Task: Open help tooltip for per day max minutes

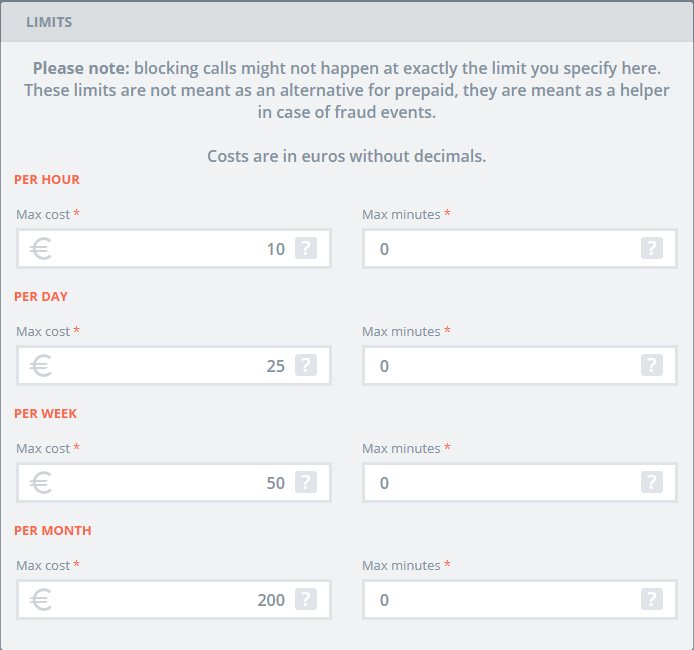Action: pyautogui.click(x=652, y=366)
